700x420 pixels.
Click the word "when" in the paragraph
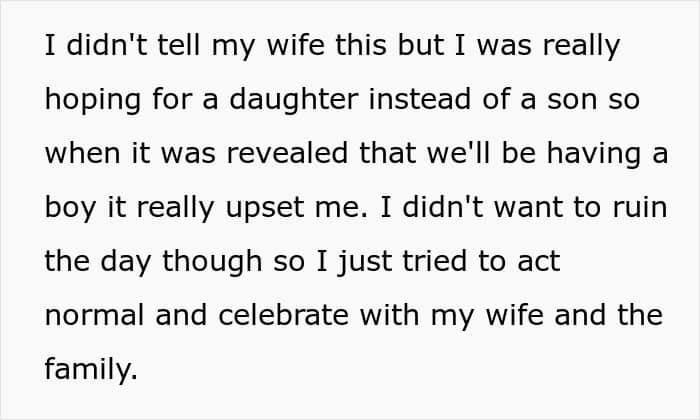(x=83, y=153)
